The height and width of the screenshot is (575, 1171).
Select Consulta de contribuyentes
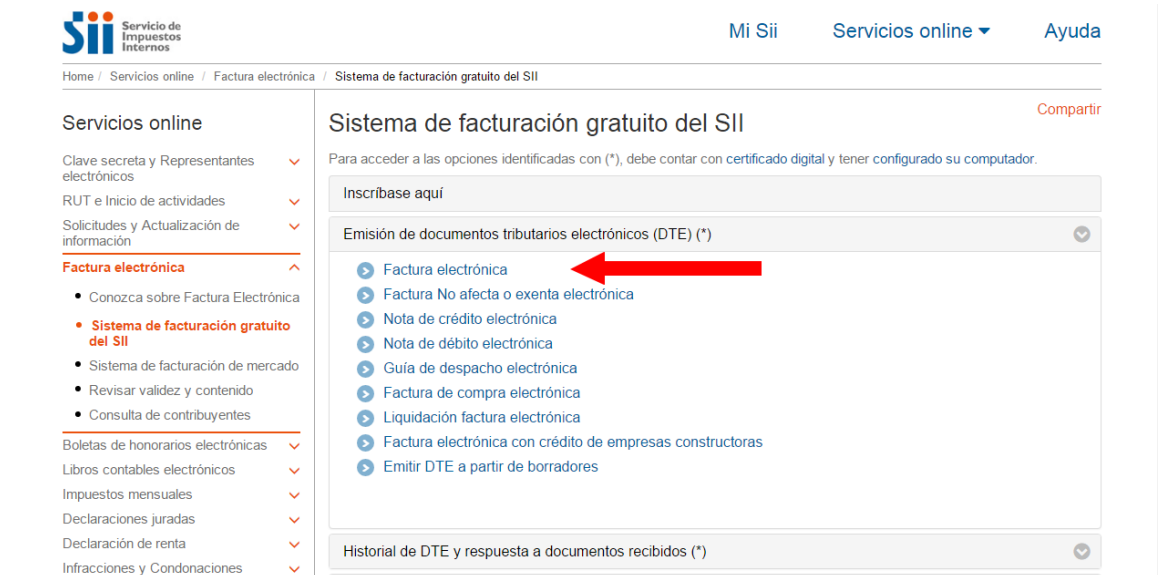pyautogui.click(x=170, y=414)
